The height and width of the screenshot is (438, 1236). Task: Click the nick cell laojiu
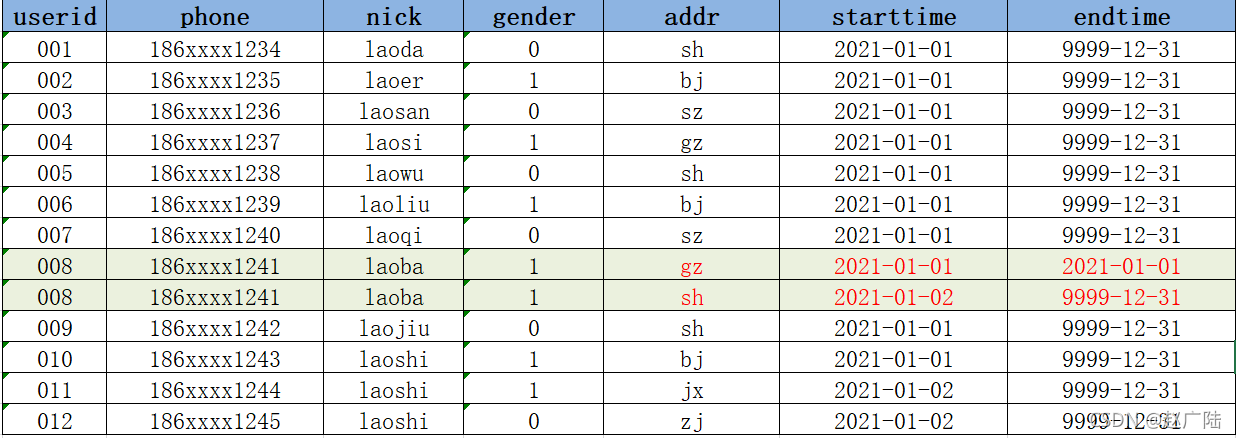pos(394,328)
